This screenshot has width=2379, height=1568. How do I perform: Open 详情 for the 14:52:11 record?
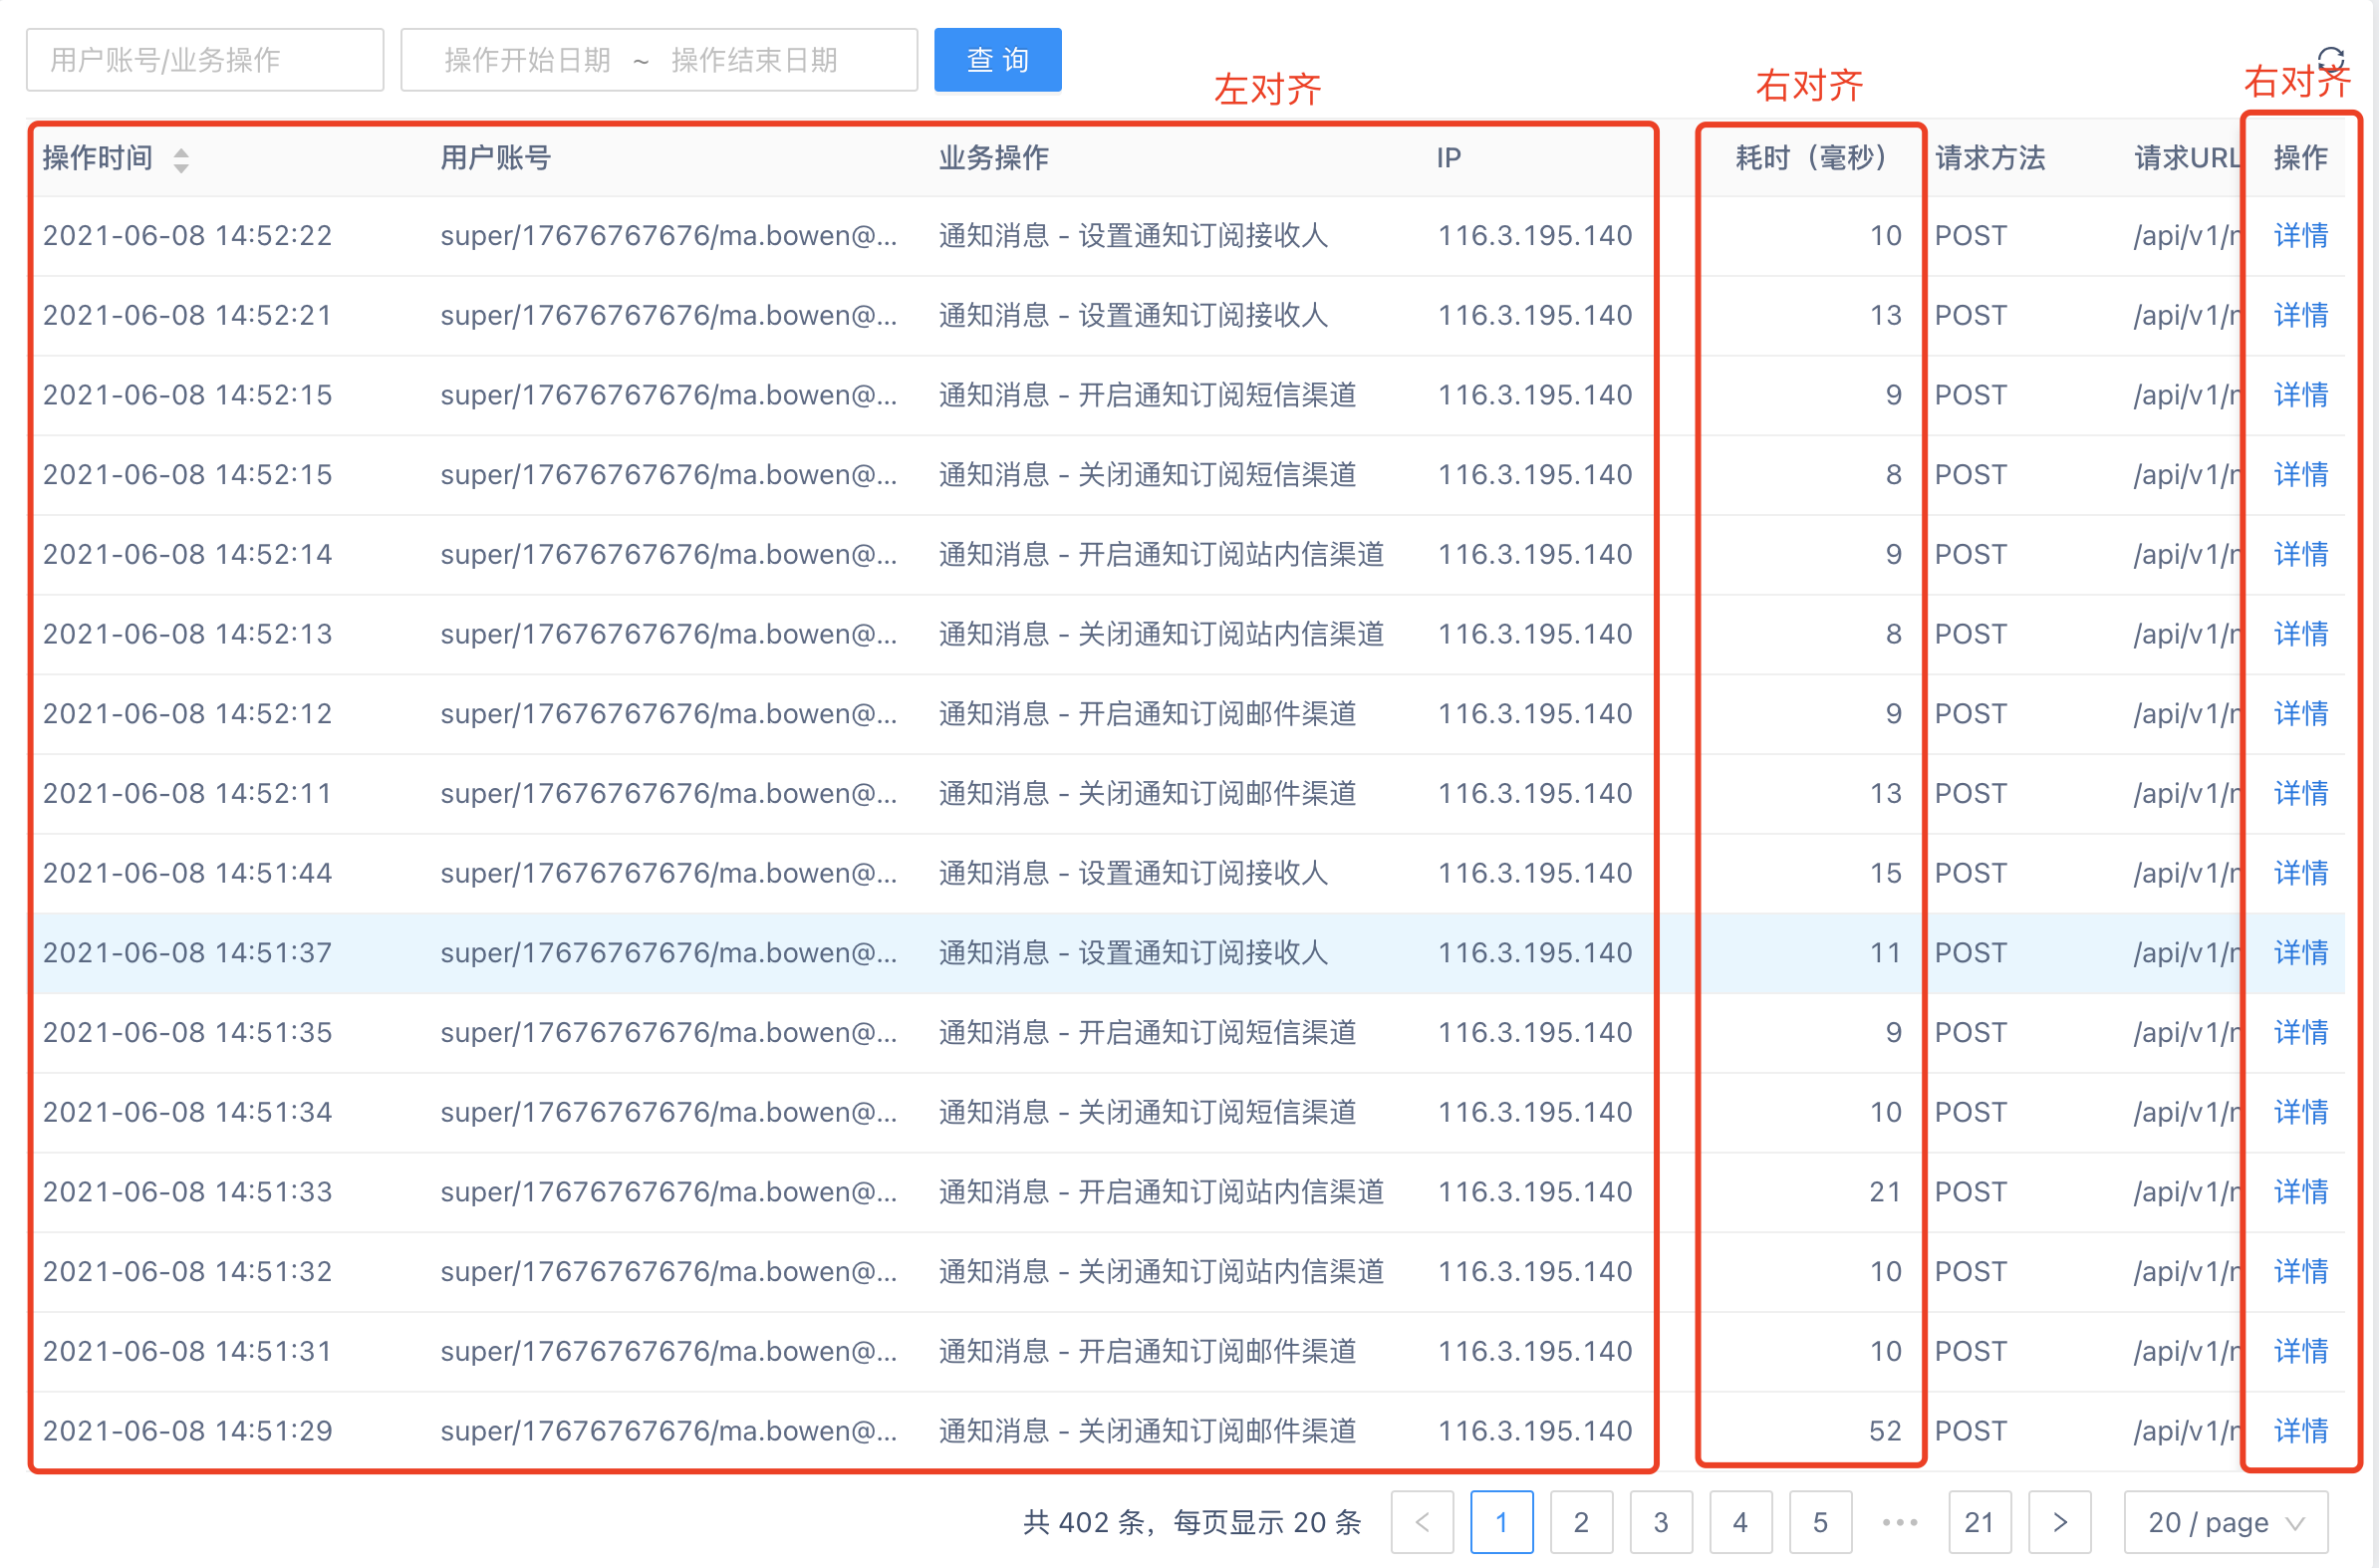pyautogui.click(x=2300, y=794)
